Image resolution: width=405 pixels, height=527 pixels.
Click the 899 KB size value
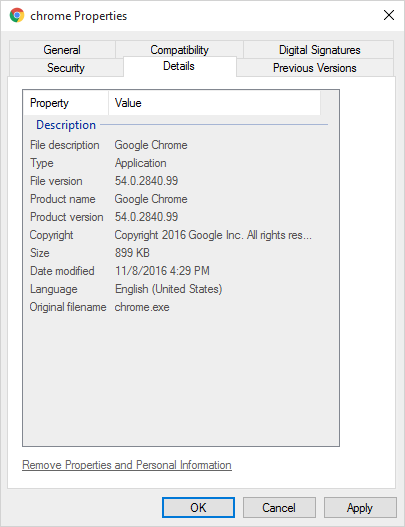132,253
